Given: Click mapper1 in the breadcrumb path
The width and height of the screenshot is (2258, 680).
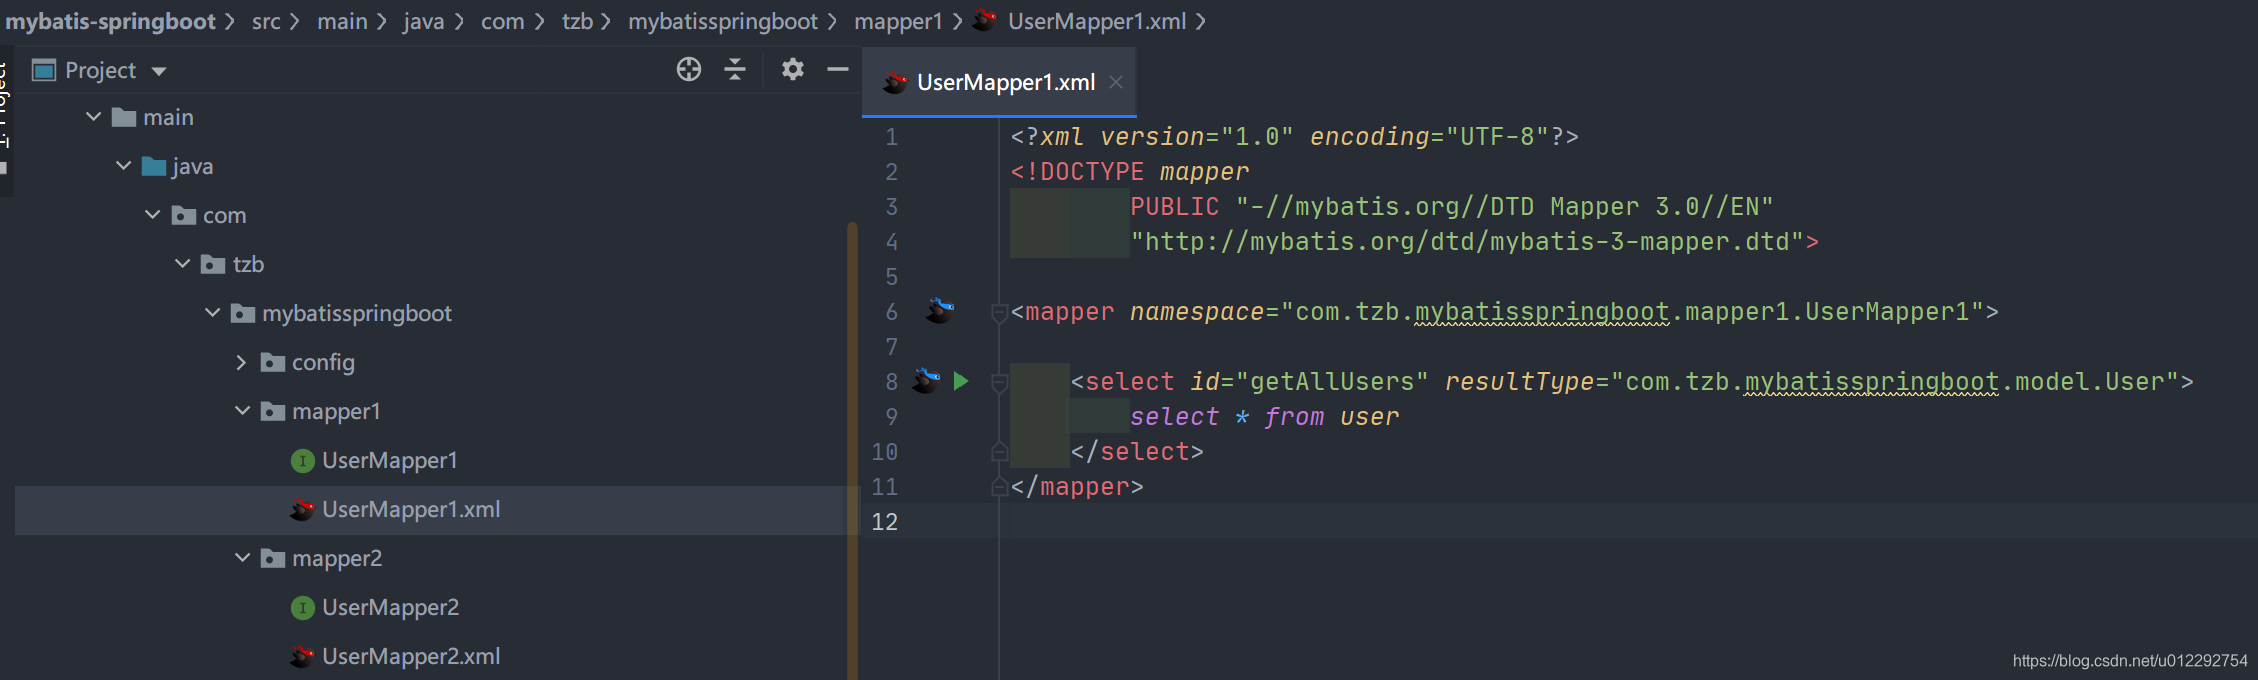Looking at the screenshot, I should [898, 21].
